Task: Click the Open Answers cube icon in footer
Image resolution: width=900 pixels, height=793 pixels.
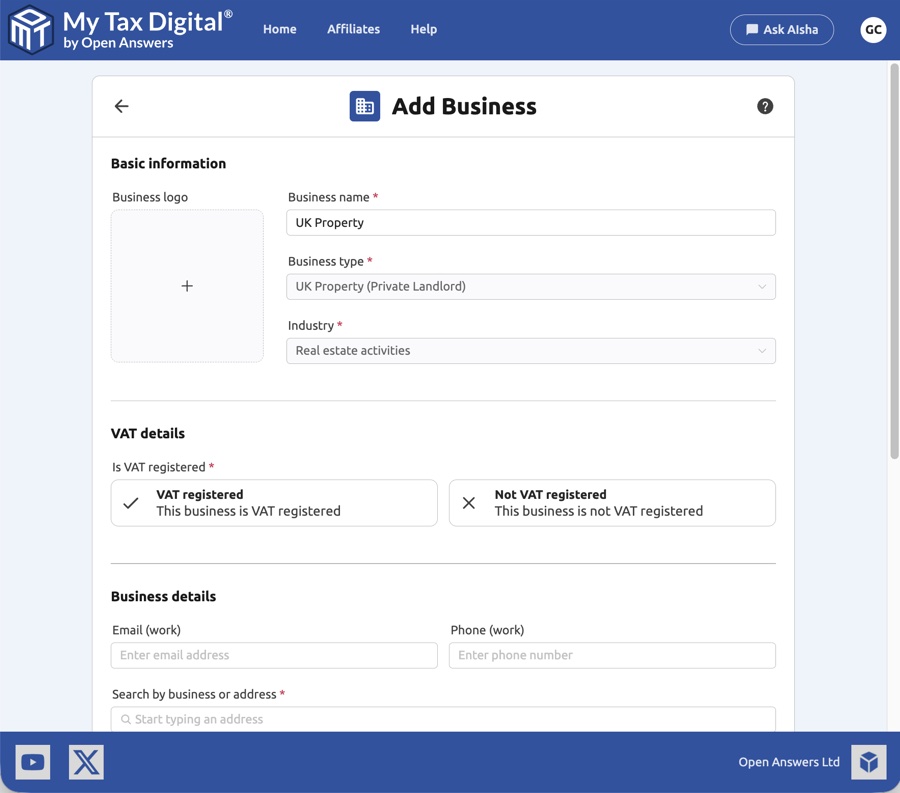Action: coord(868,762)
